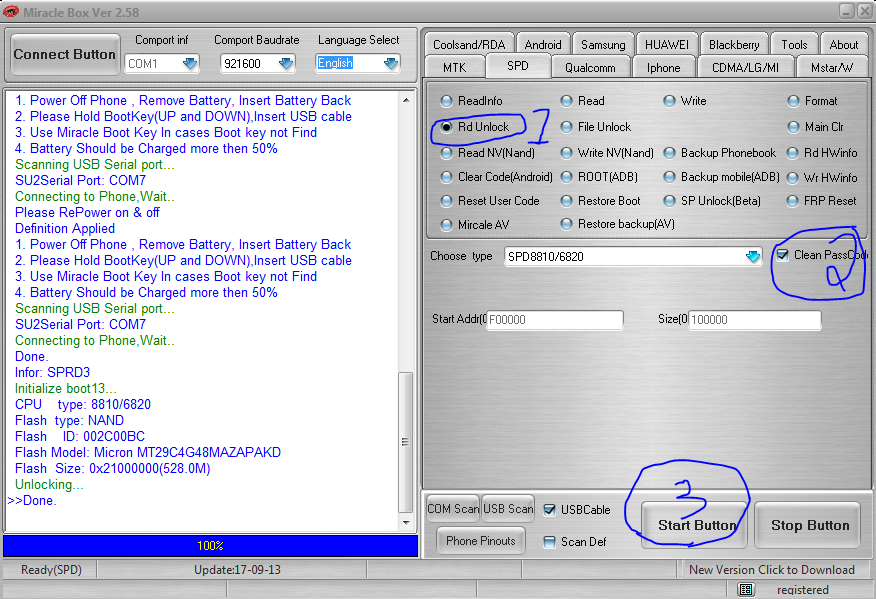
Task: Open the Tools tab
Action: point(794,45)
